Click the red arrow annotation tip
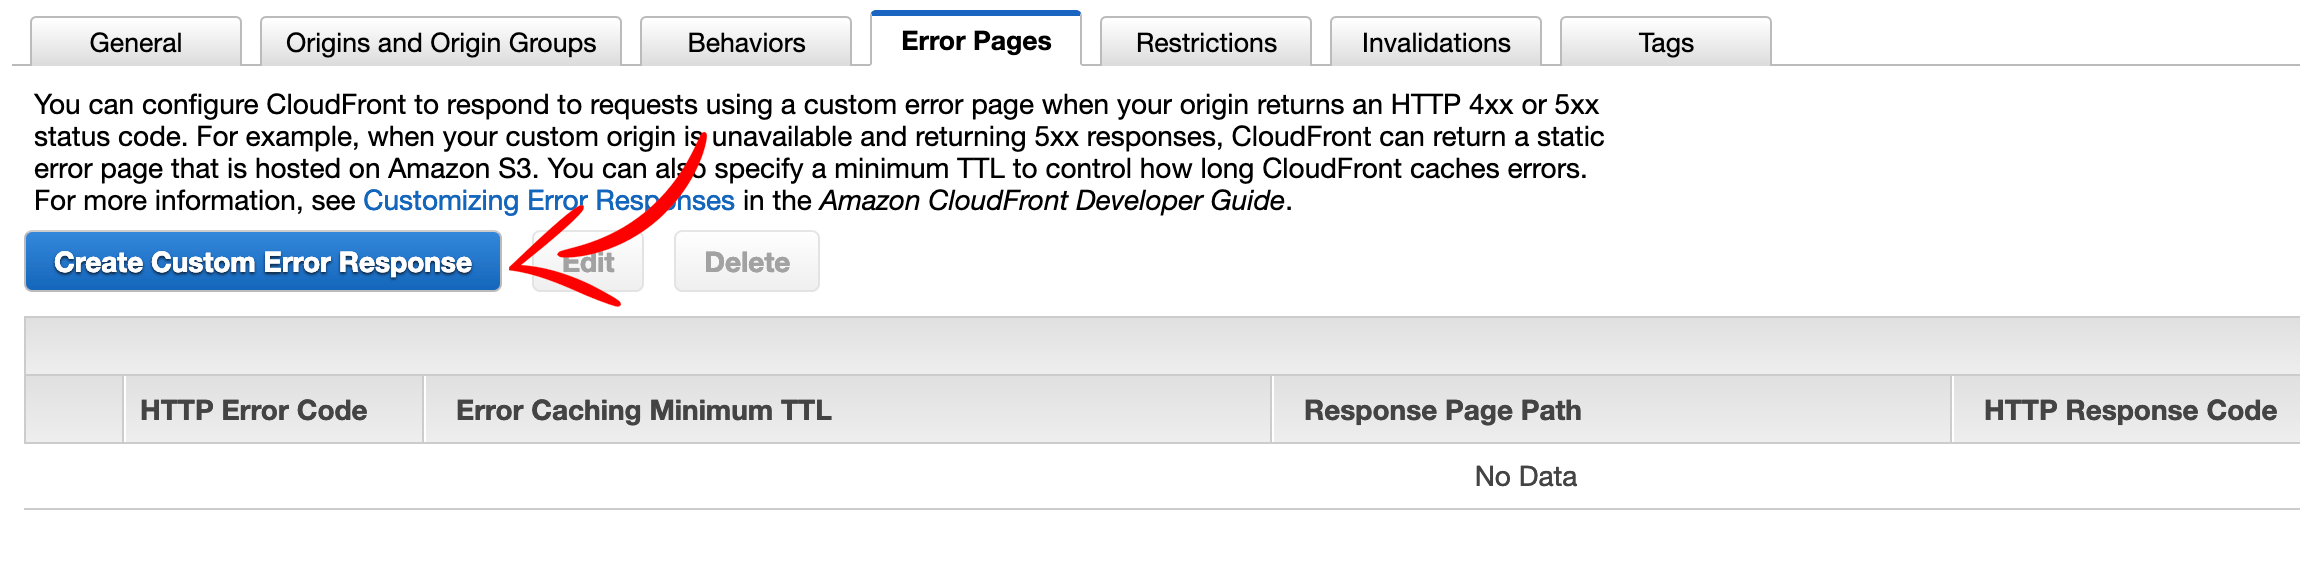The height and width of the screenshot is (564, 2300). (514, 266)
